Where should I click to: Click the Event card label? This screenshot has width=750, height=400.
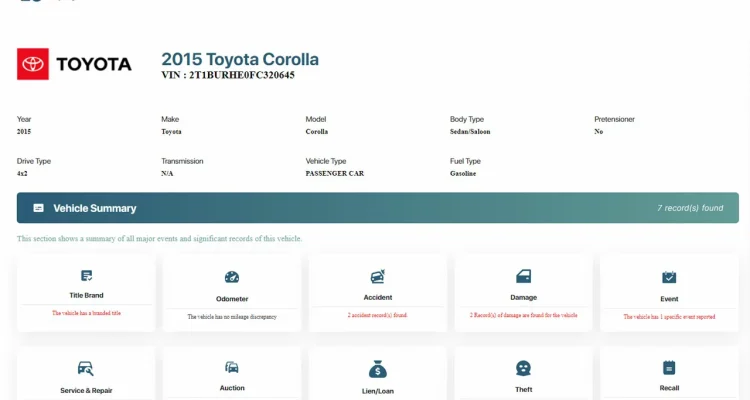click(669, 299)
